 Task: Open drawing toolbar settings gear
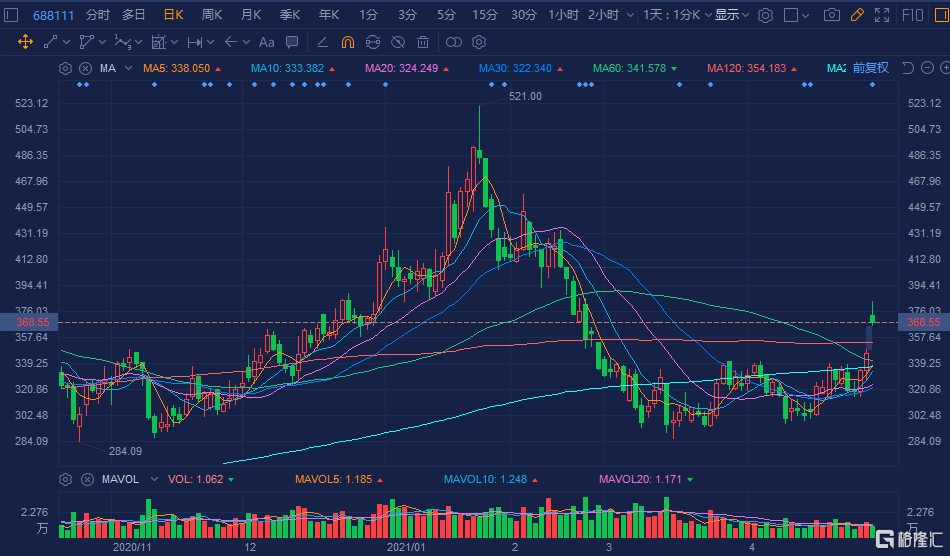(479, 42)
